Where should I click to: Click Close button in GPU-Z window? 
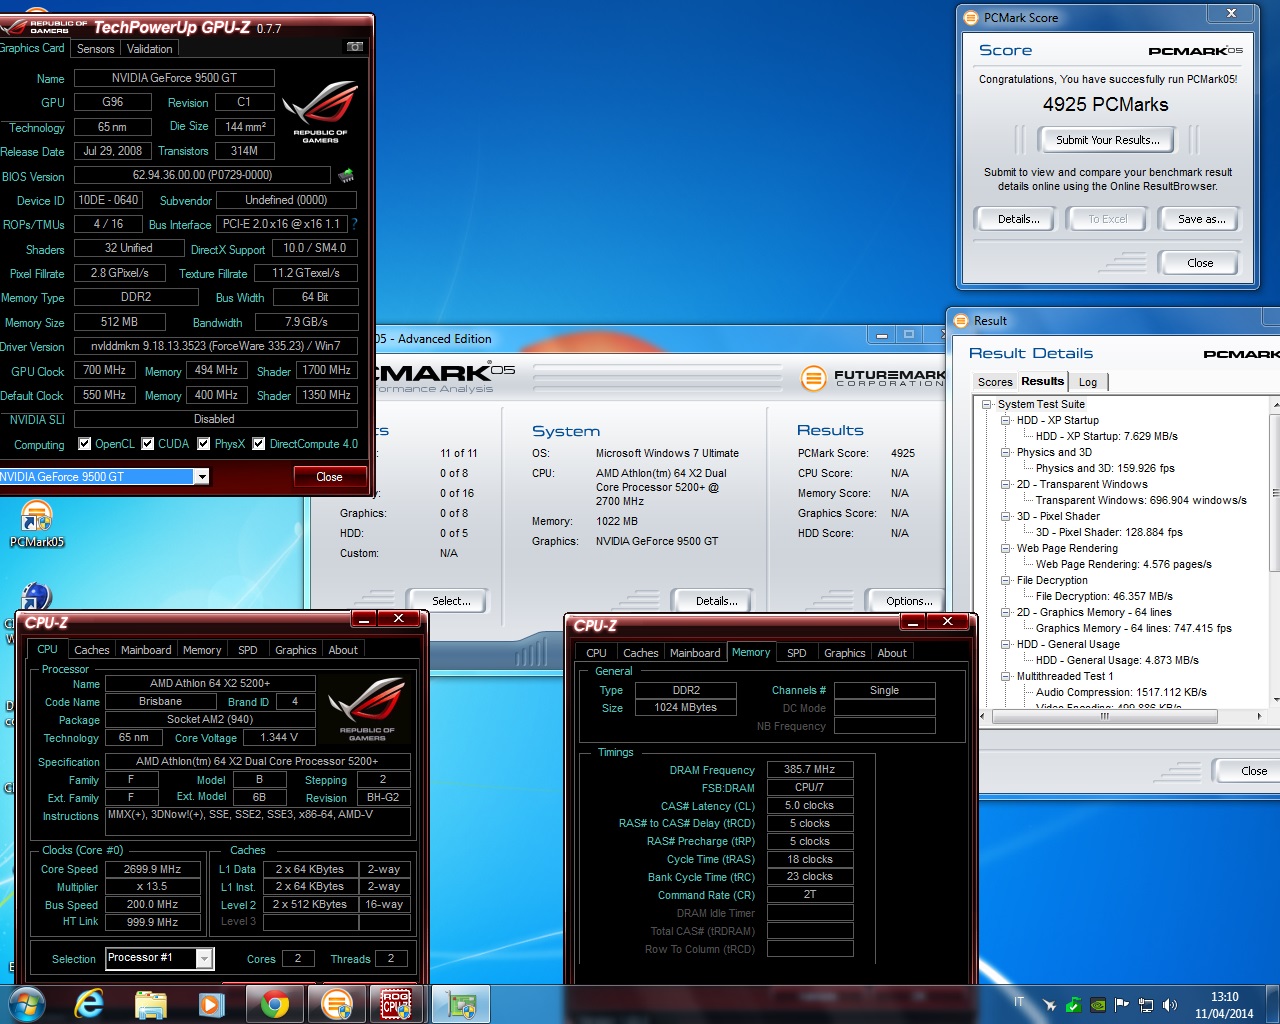329,477
